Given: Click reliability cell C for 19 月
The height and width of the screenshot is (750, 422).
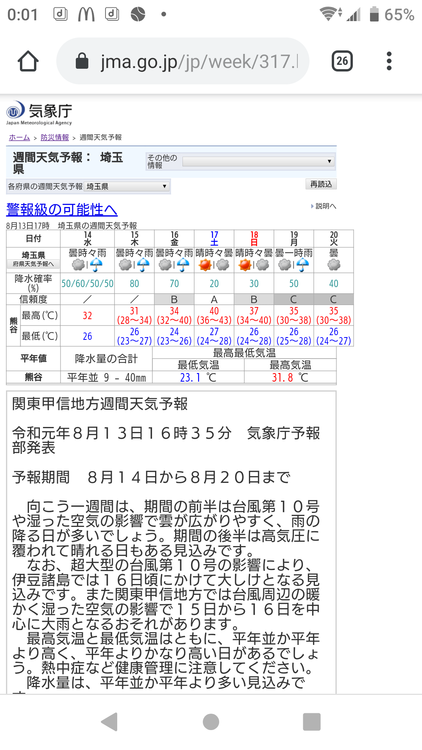Looking at the screenshot, I should pos(294,299).
